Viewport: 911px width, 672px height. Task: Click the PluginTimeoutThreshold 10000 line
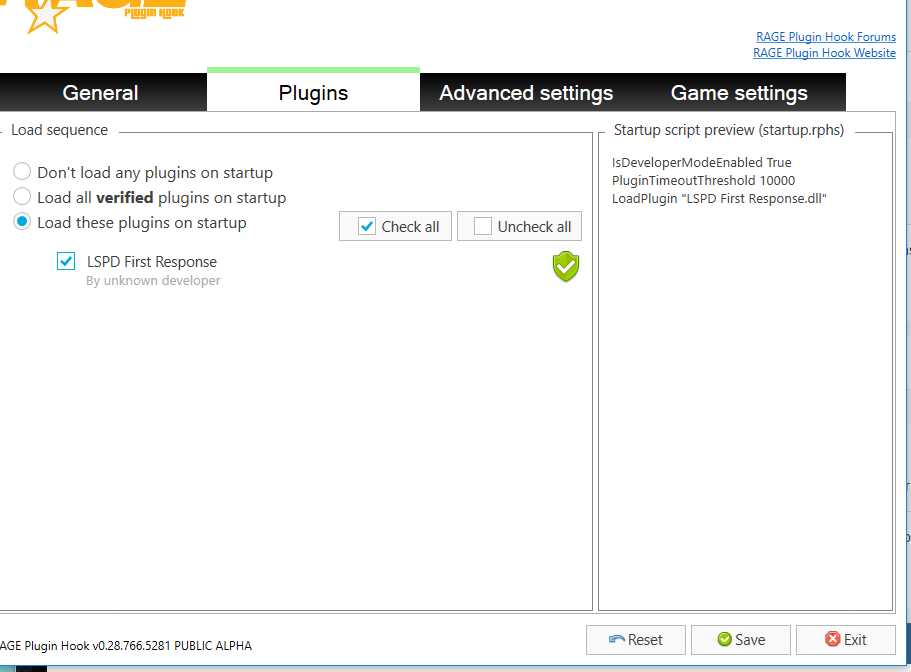coord(703,181)
